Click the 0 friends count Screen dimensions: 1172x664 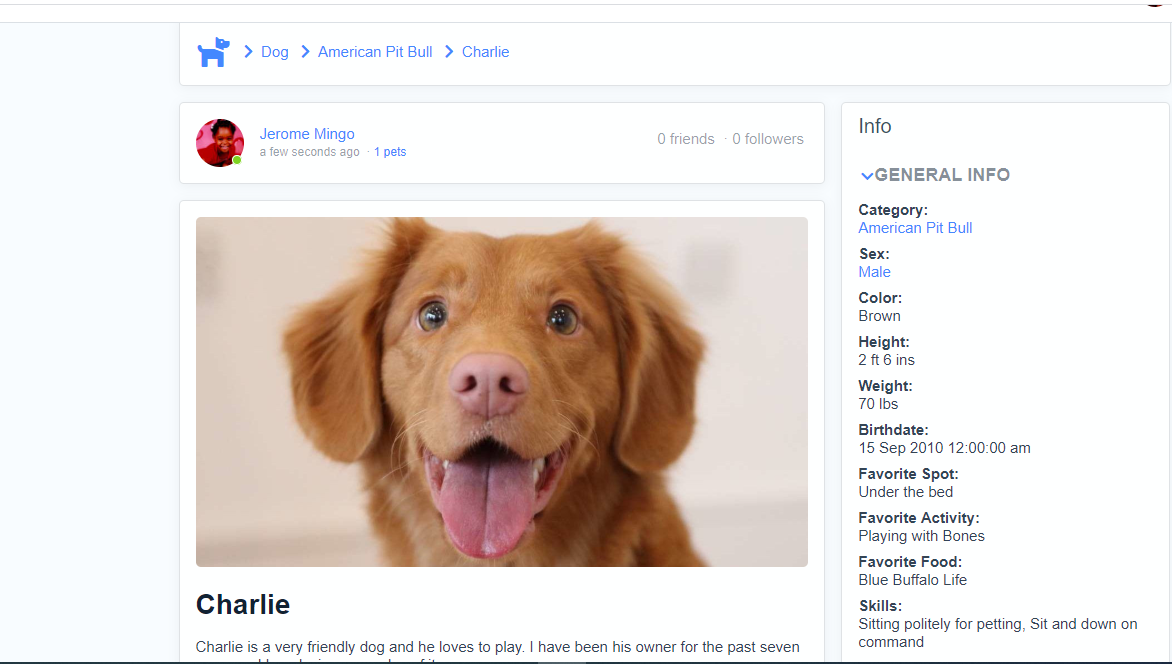click(686, 139)
